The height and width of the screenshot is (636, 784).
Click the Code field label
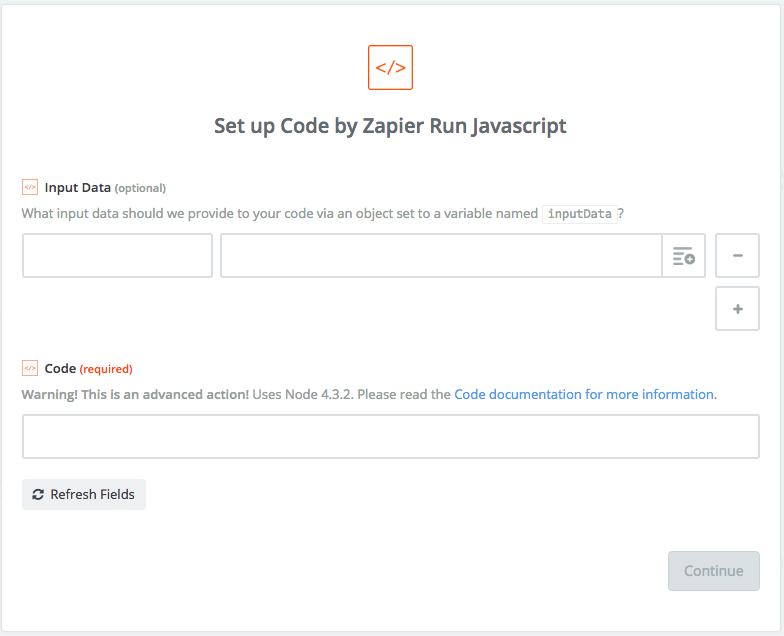click(60, 368)
